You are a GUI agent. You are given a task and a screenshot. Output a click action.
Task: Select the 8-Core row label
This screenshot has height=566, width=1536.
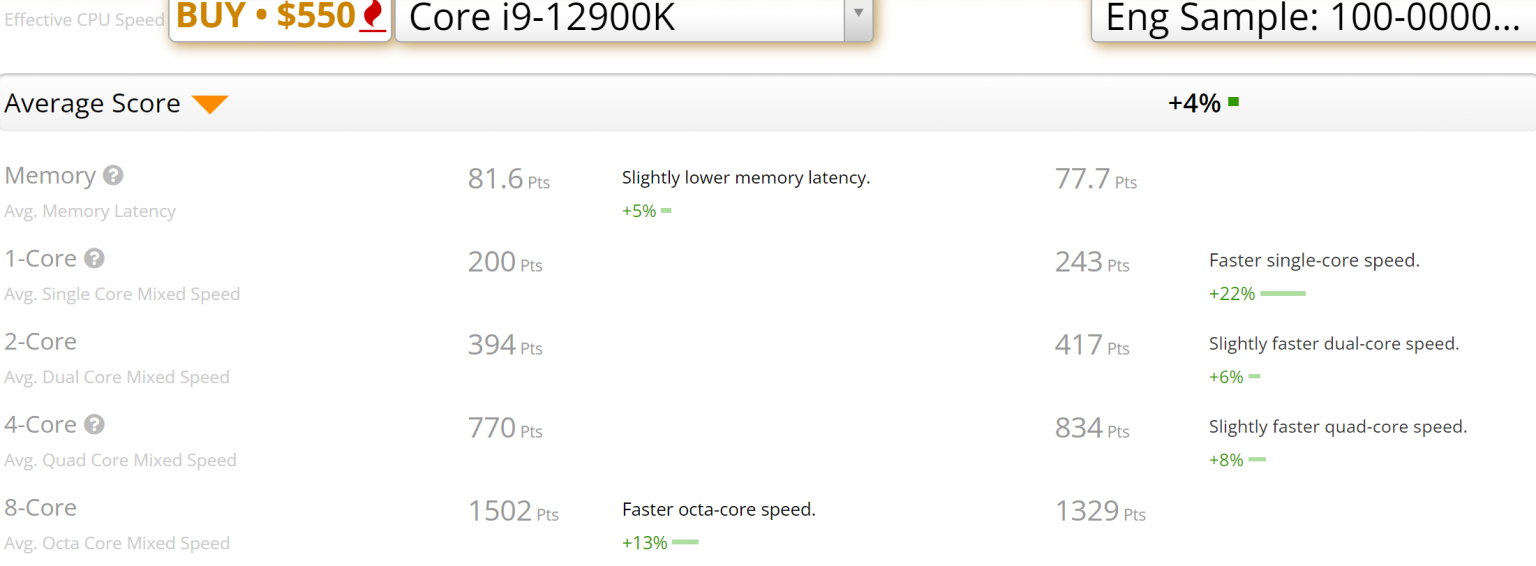coord(41,508)
